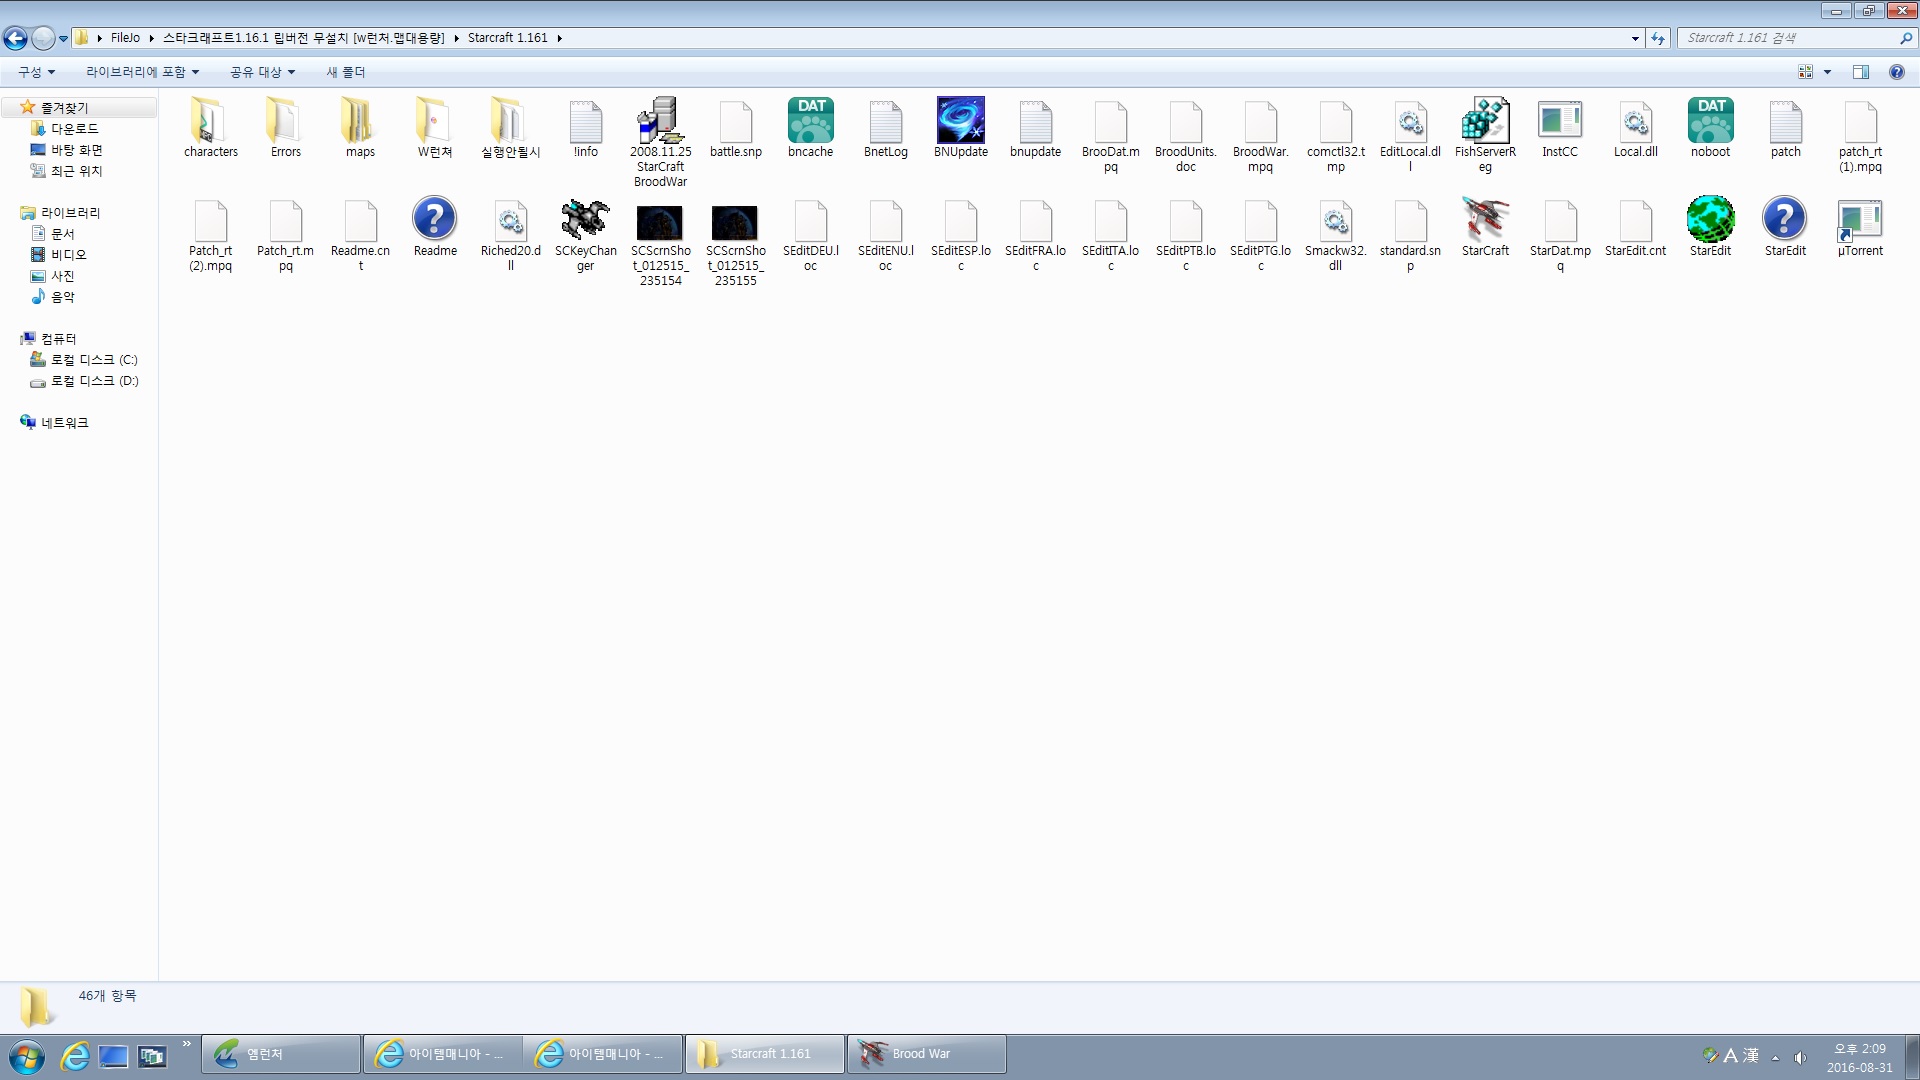Image resolution: width=1920 pixels, height=1080 pixels.
Task: Select the Riched20.dll file
Action: point(510,235)
